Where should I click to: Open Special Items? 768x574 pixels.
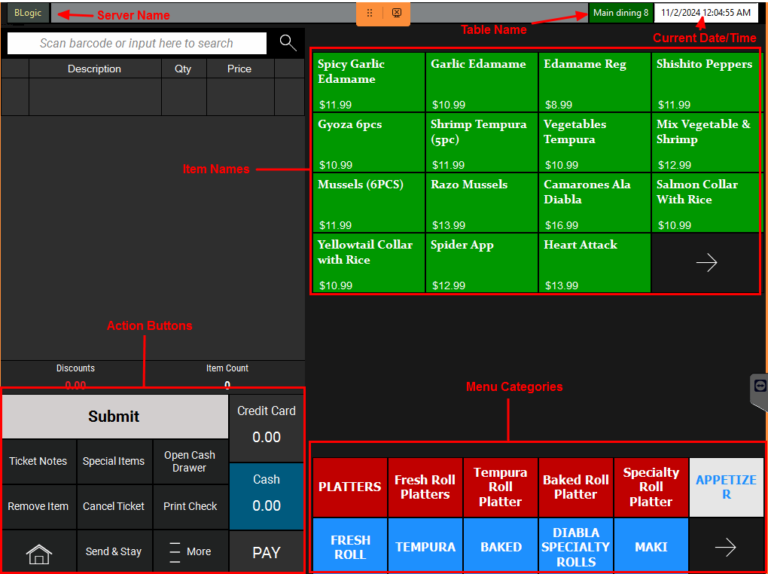click(x=114, y=461)
